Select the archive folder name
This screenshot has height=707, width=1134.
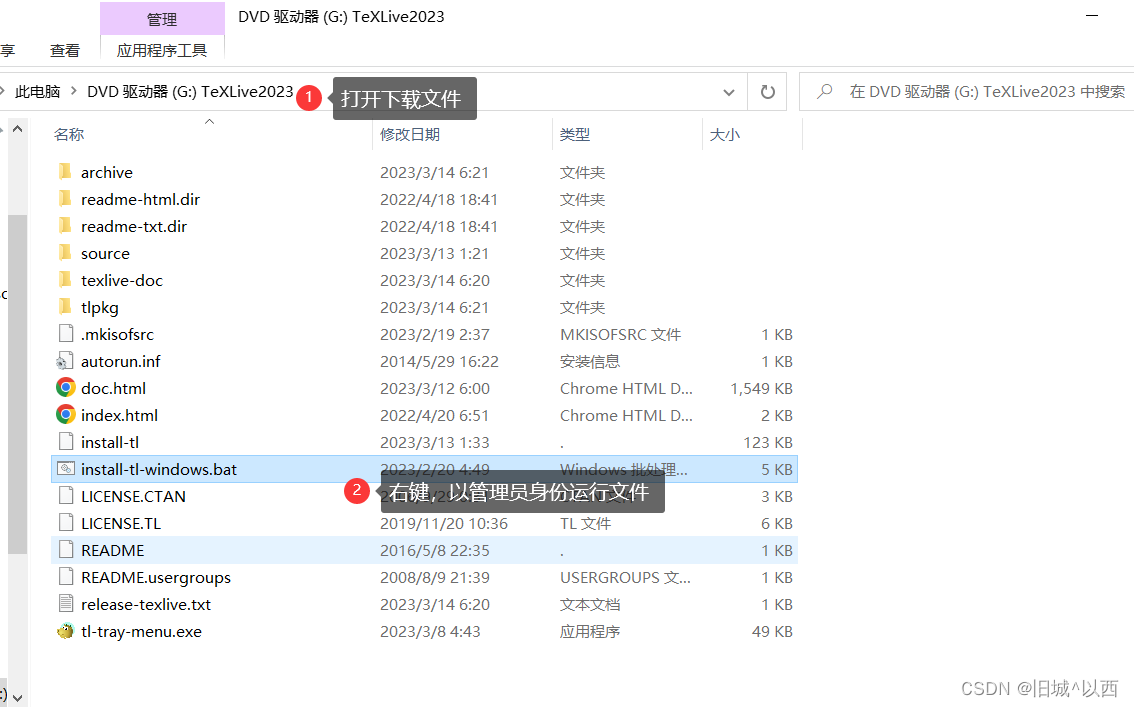107,172
